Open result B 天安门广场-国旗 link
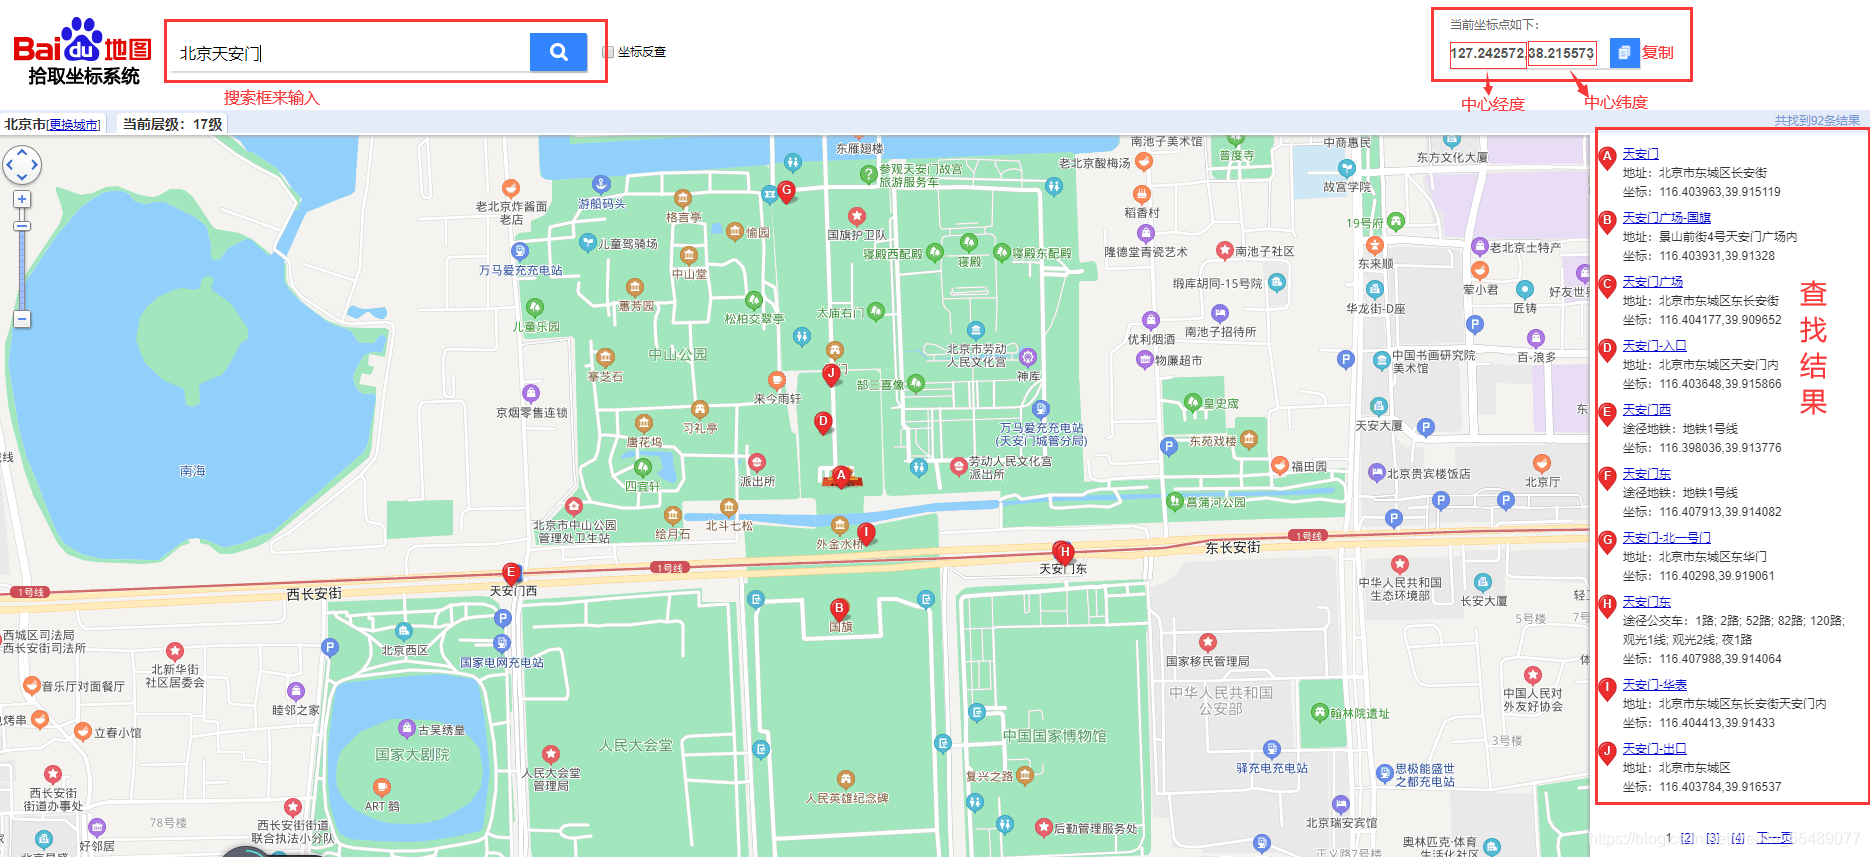This screenshot has height=857, width=1870. click(x=1666, y=217)
